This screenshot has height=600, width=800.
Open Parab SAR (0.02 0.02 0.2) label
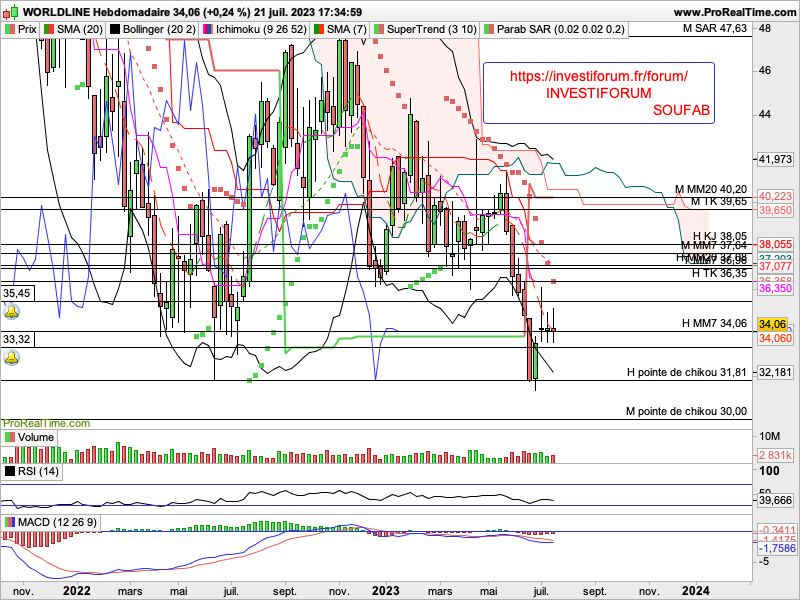pos(560,30)
